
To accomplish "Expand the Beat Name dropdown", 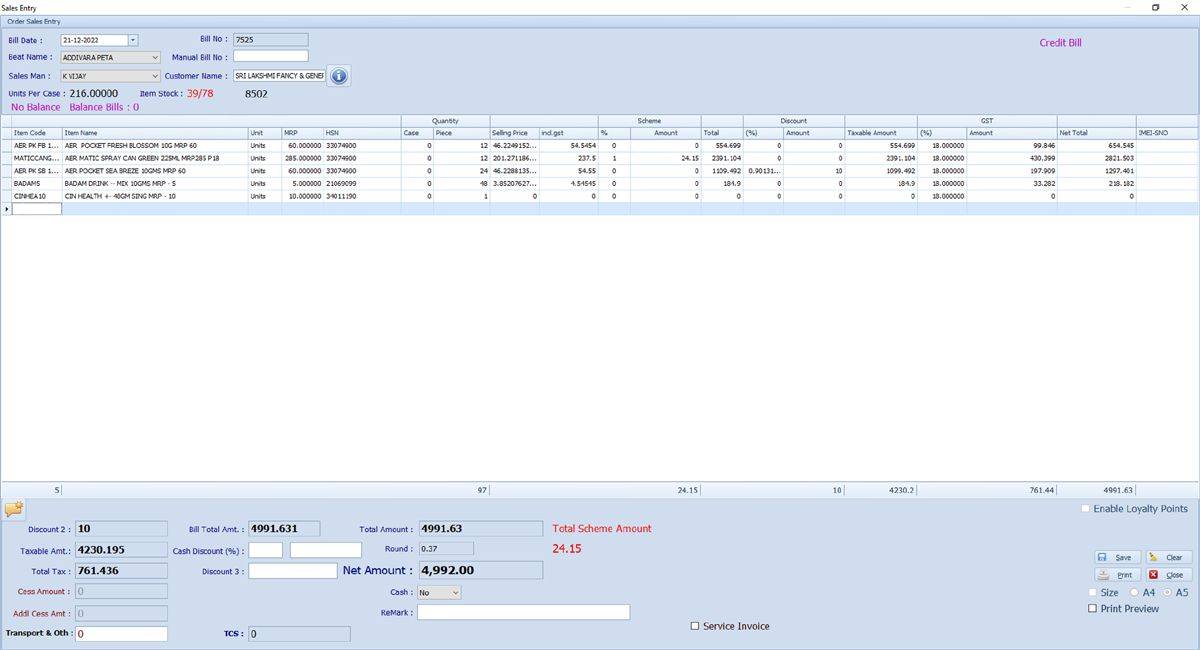I will click(x=154, y=58).
